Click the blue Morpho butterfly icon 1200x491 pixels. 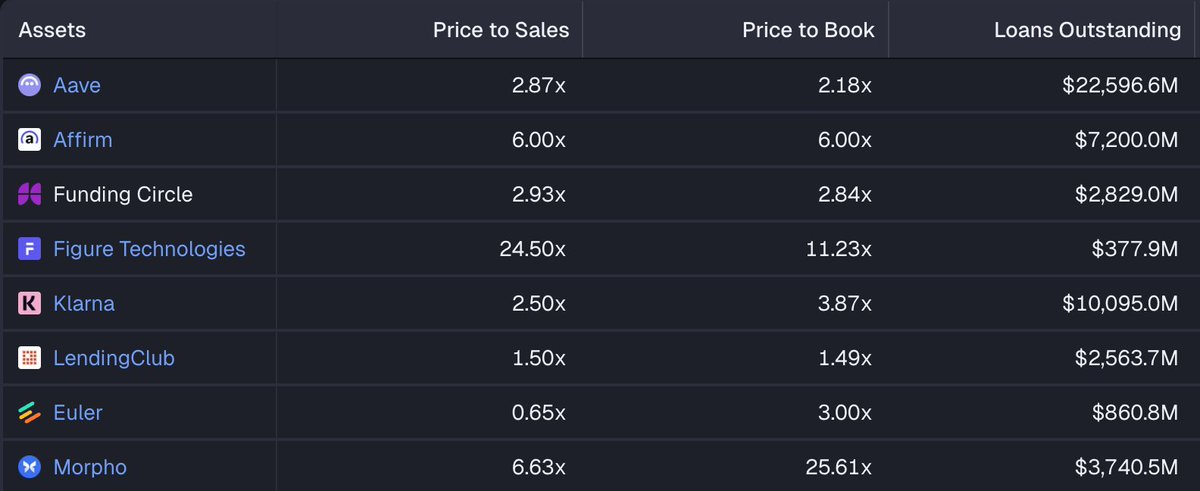[x=29, y=467]
